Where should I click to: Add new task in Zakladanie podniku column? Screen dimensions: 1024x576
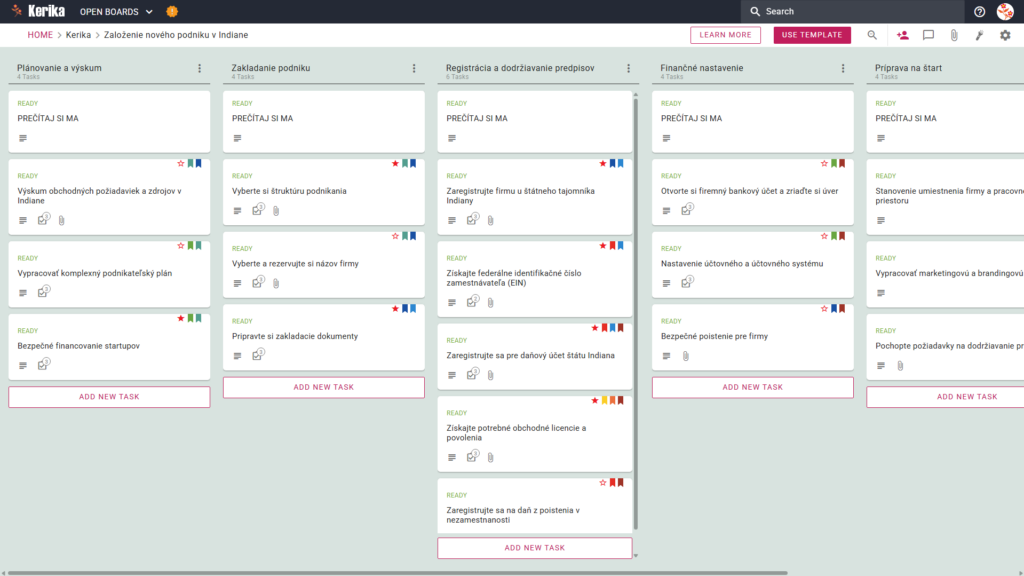click(324, 387)
